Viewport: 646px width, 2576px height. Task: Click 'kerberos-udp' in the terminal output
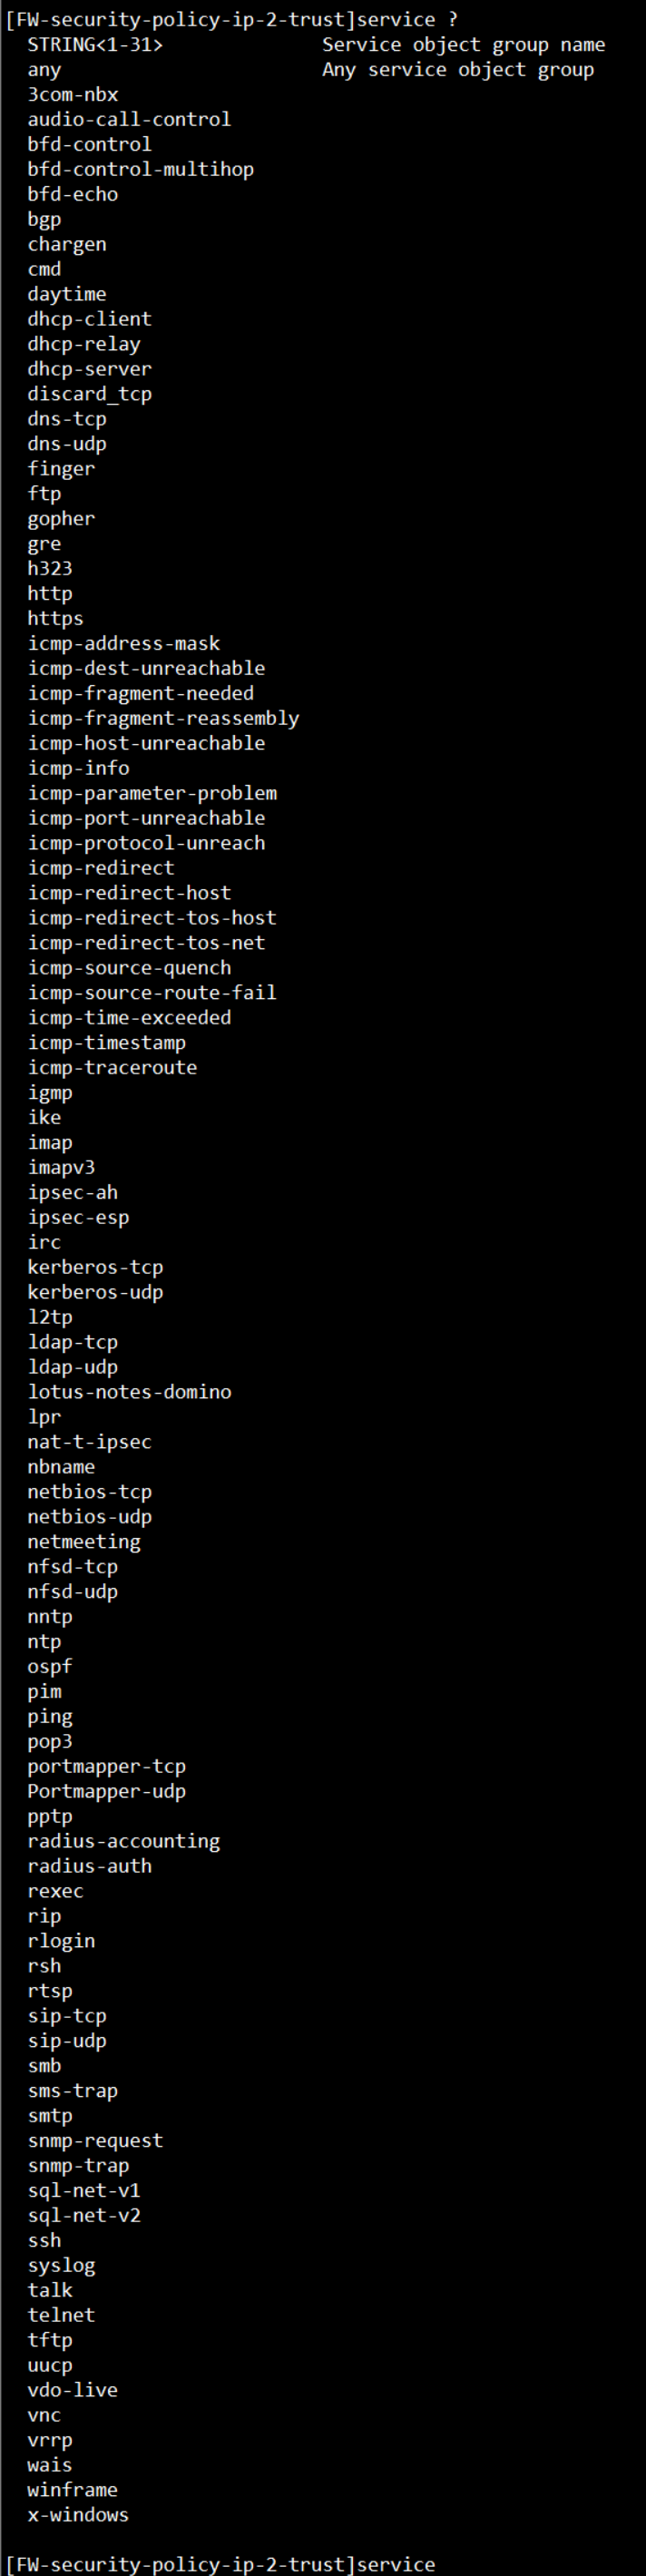point(95,1292)
